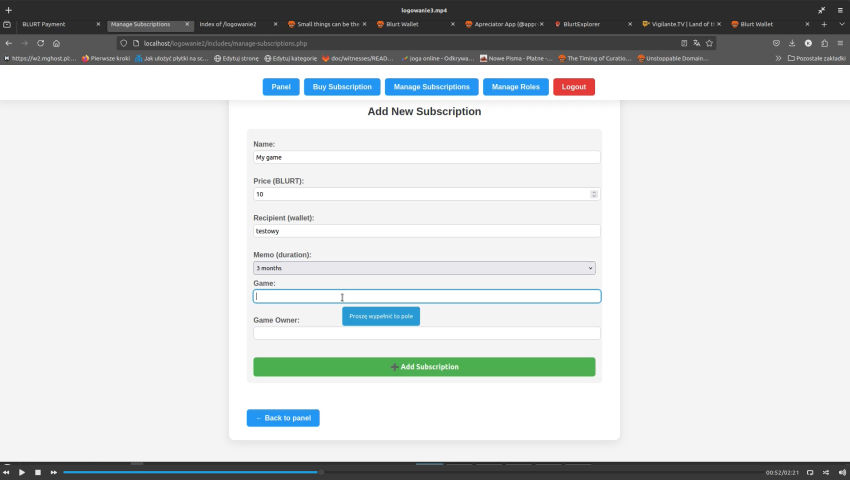Bookmark page with the star icon

709,43
